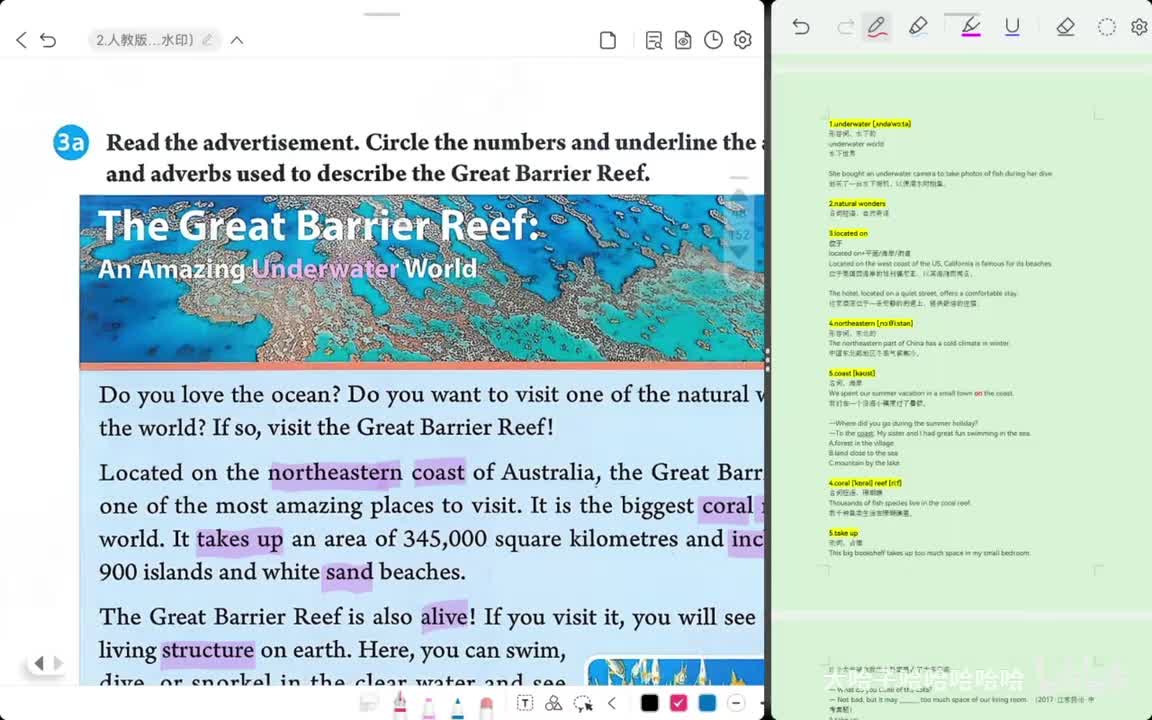
Task: Click note heading '3.located on'
Action: (x=848, y=234)
